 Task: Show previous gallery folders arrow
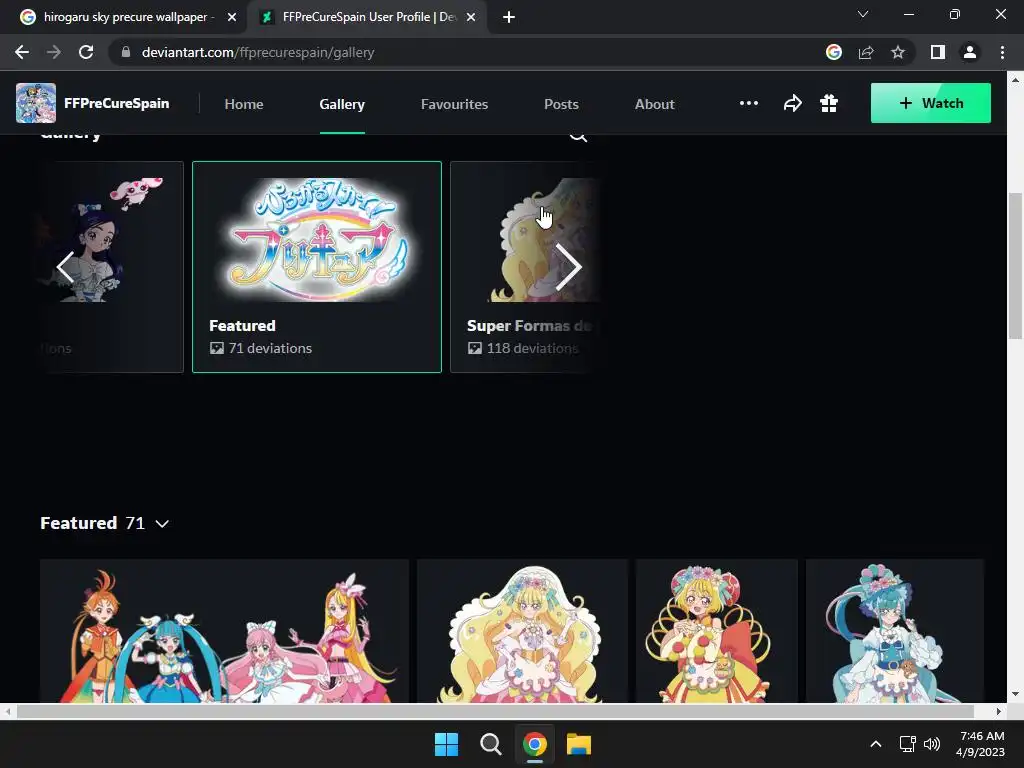(65, 266)
